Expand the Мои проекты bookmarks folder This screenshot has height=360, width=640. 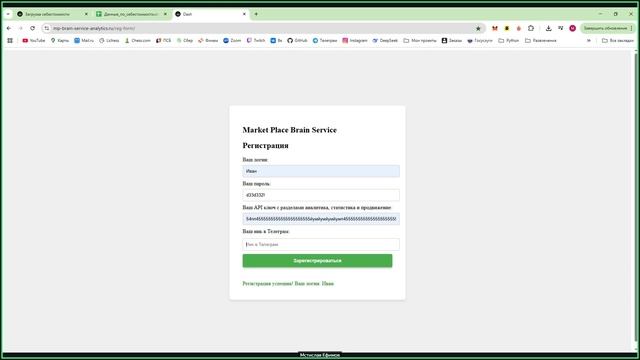coord(420,40)
